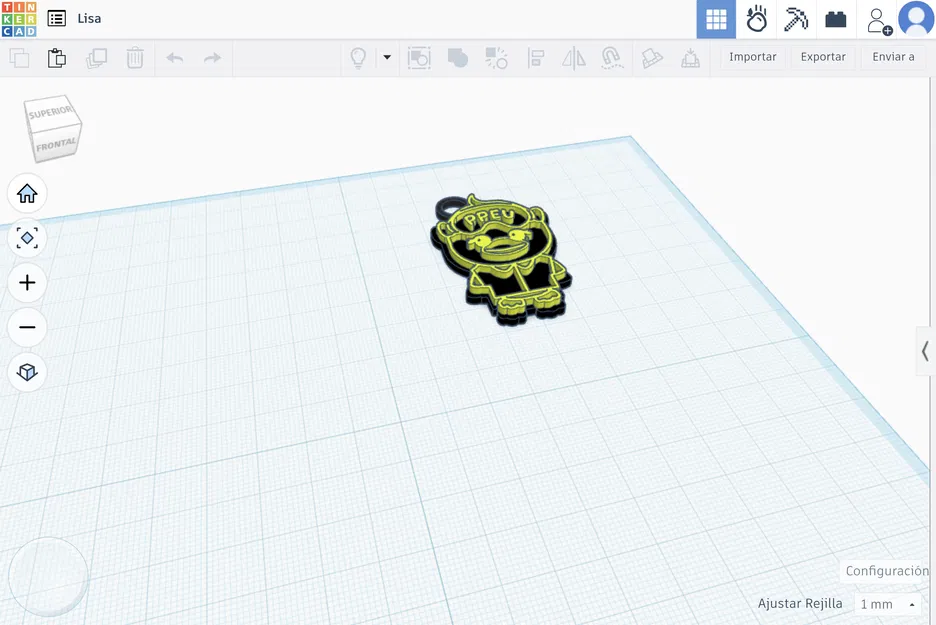Open the Enviar a menu

click(x=893, y=57)
